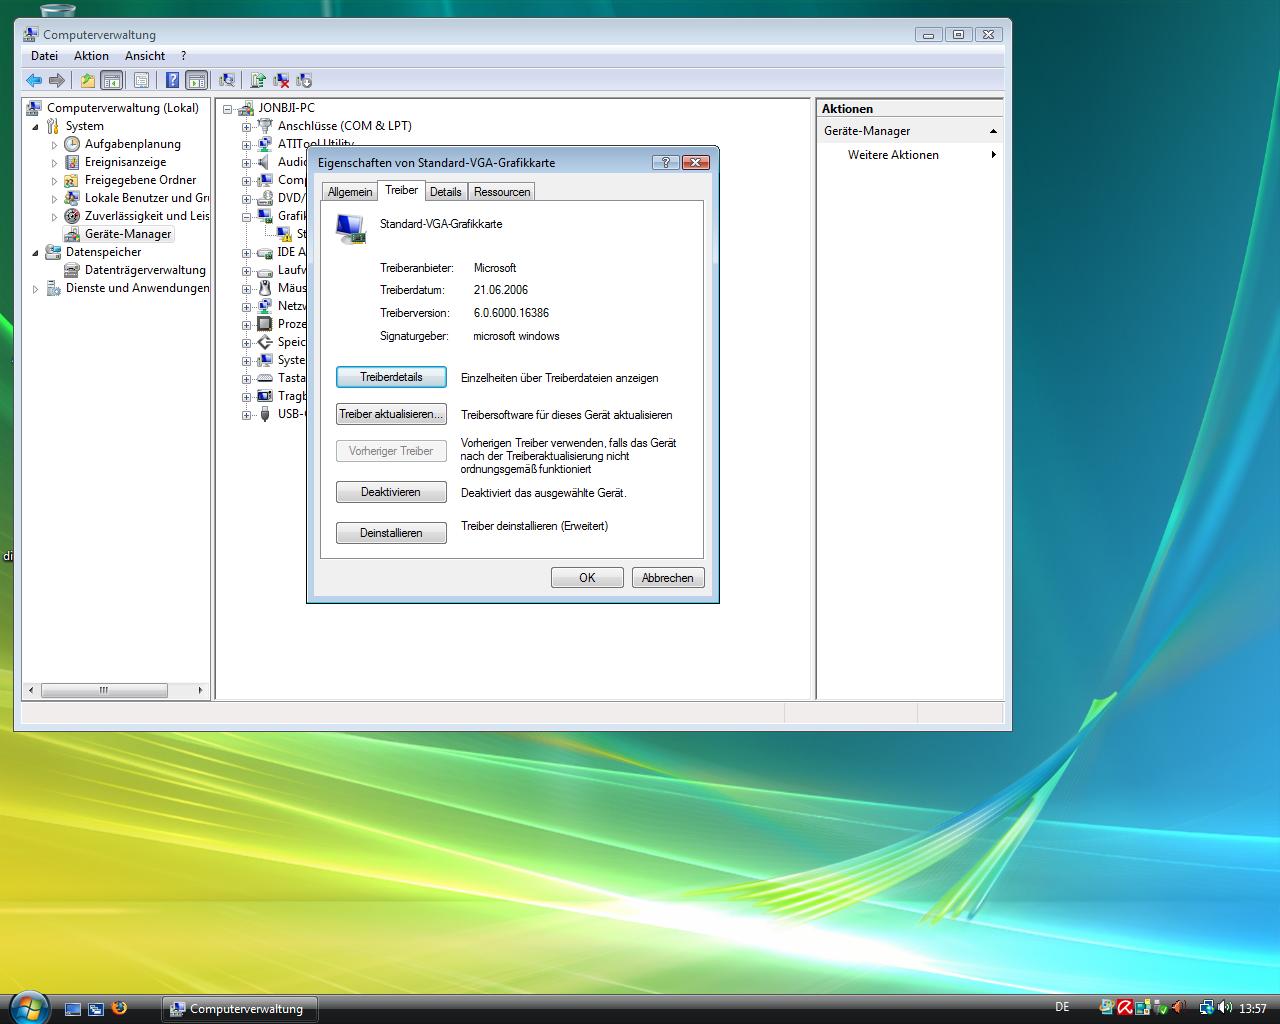Click the Show Desktop quick launch icon

click(73, 1009)
